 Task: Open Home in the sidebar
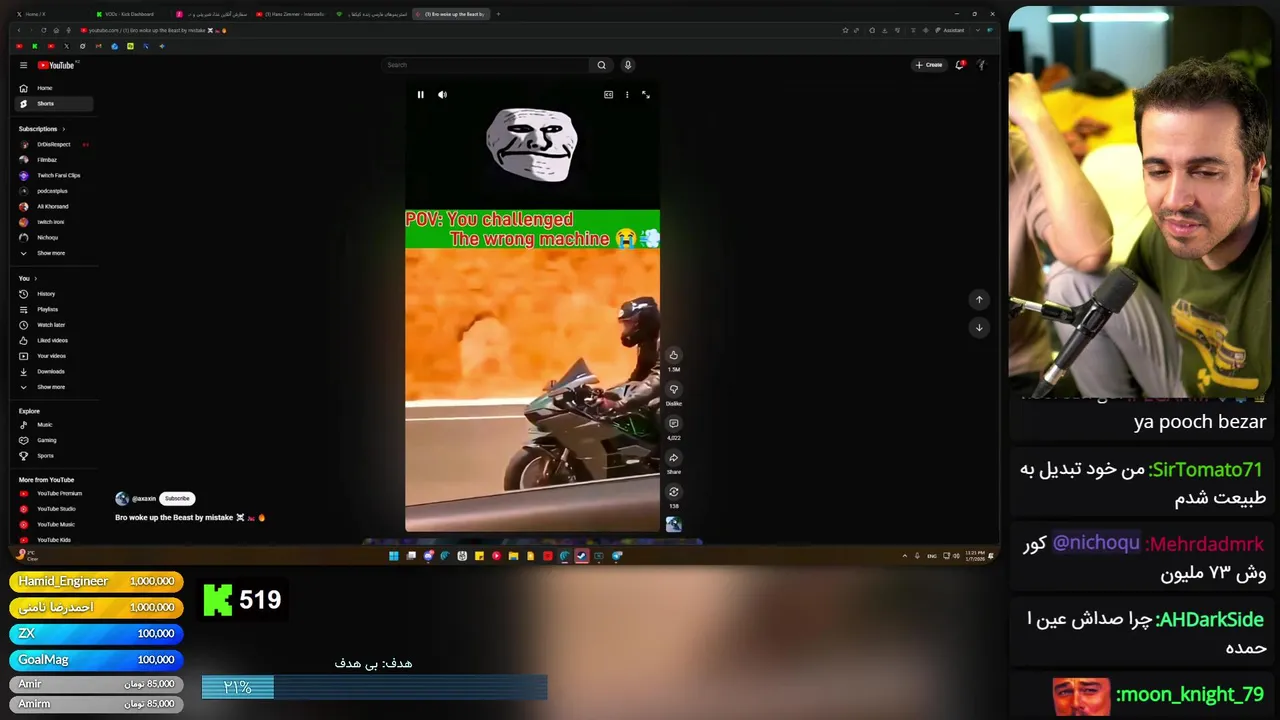[x=55, y=88]
